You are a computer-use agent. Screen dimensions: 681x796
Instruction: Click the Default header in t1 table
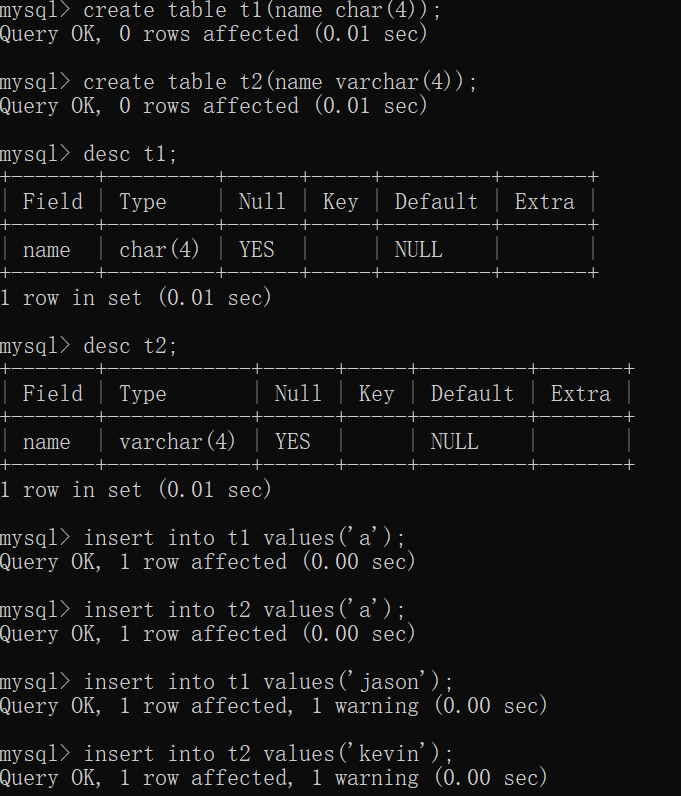coord(436,202)
